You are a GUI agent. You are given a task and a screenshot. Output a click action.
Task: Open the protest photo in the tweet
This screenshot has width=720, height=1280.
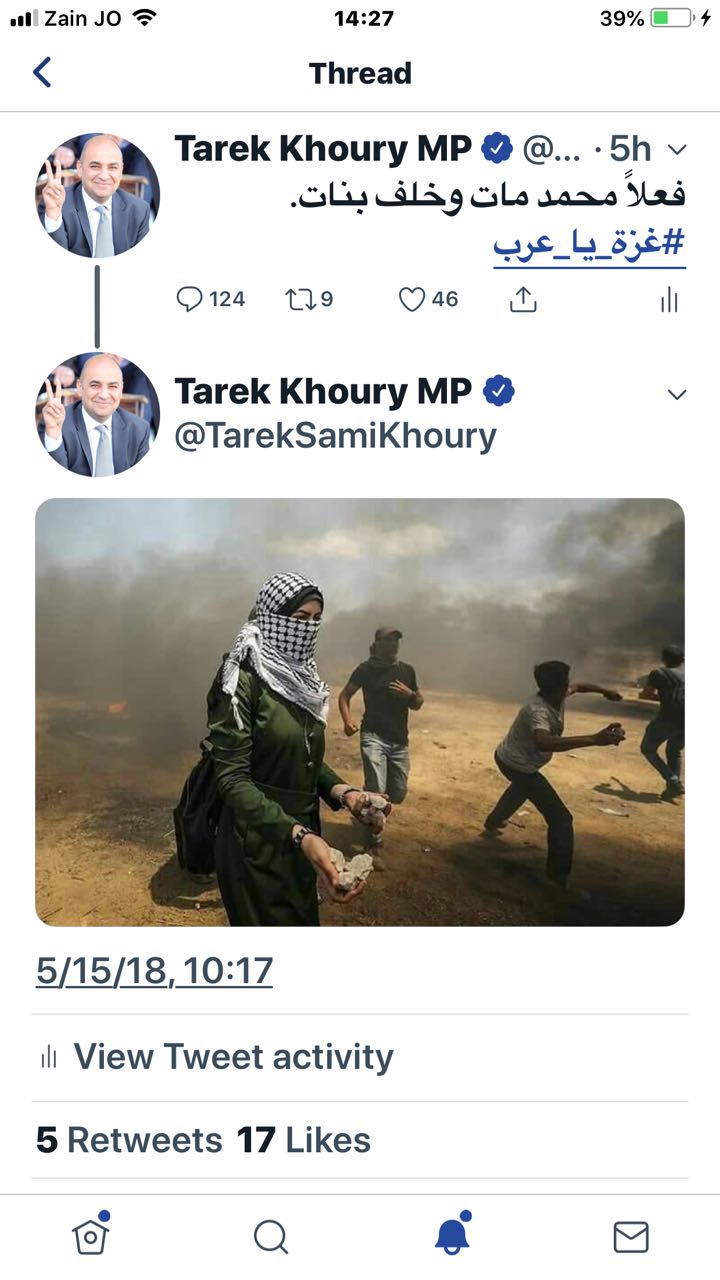tap(360, 712)
